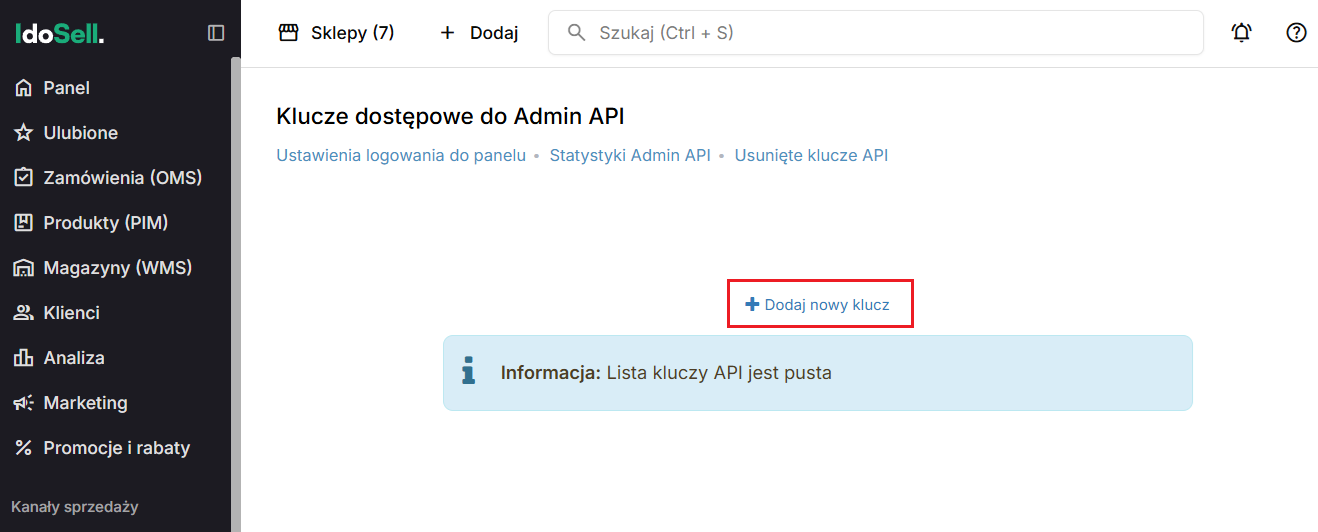1318x532 pixels.
Task: Open the help question mark icon
Action: 1296,33
